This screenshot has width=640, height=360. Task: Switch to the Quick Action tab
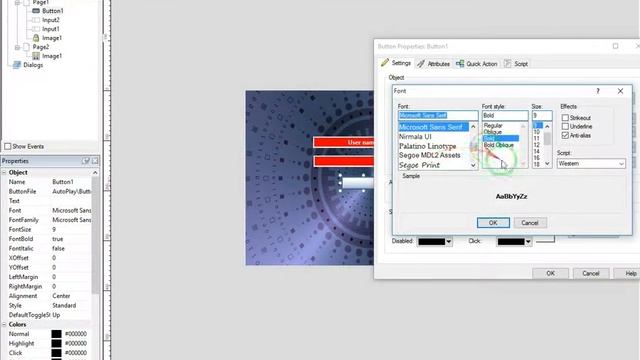[477, 64]
